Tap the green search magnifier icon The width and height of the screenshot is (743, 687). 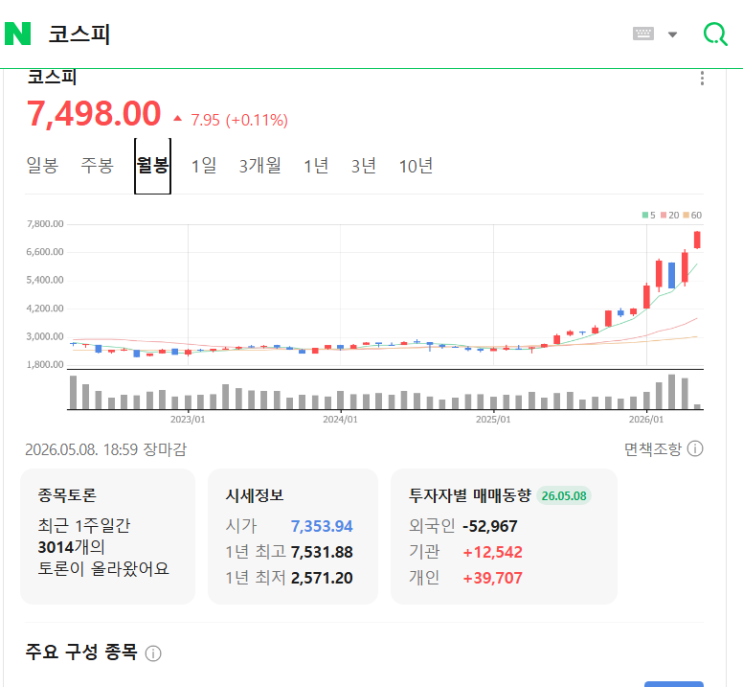click(715, 34)
